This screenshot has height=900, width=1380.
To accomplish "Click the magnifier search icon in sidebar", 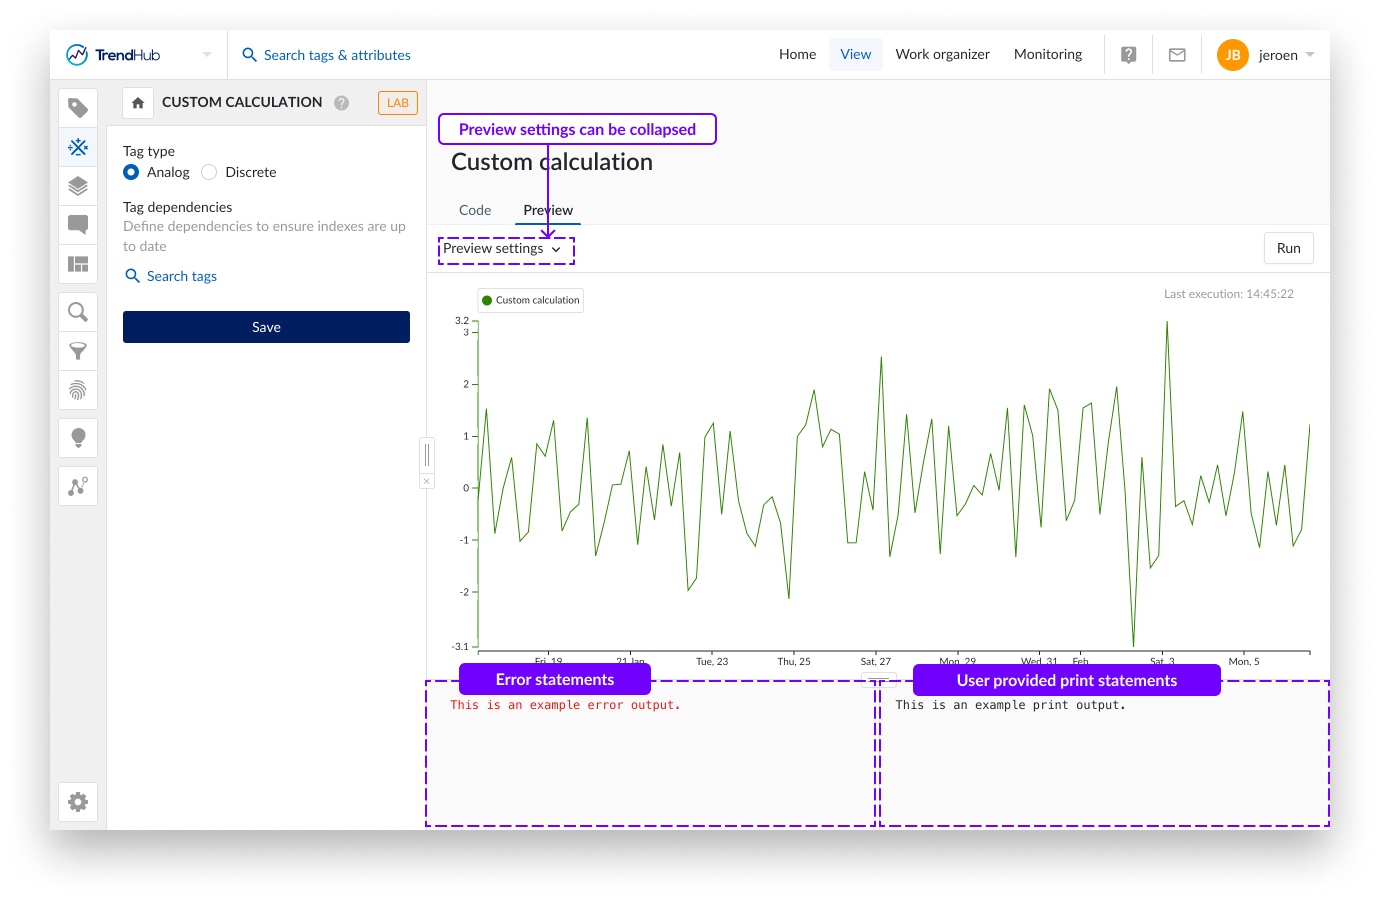I will click(78, 312).
